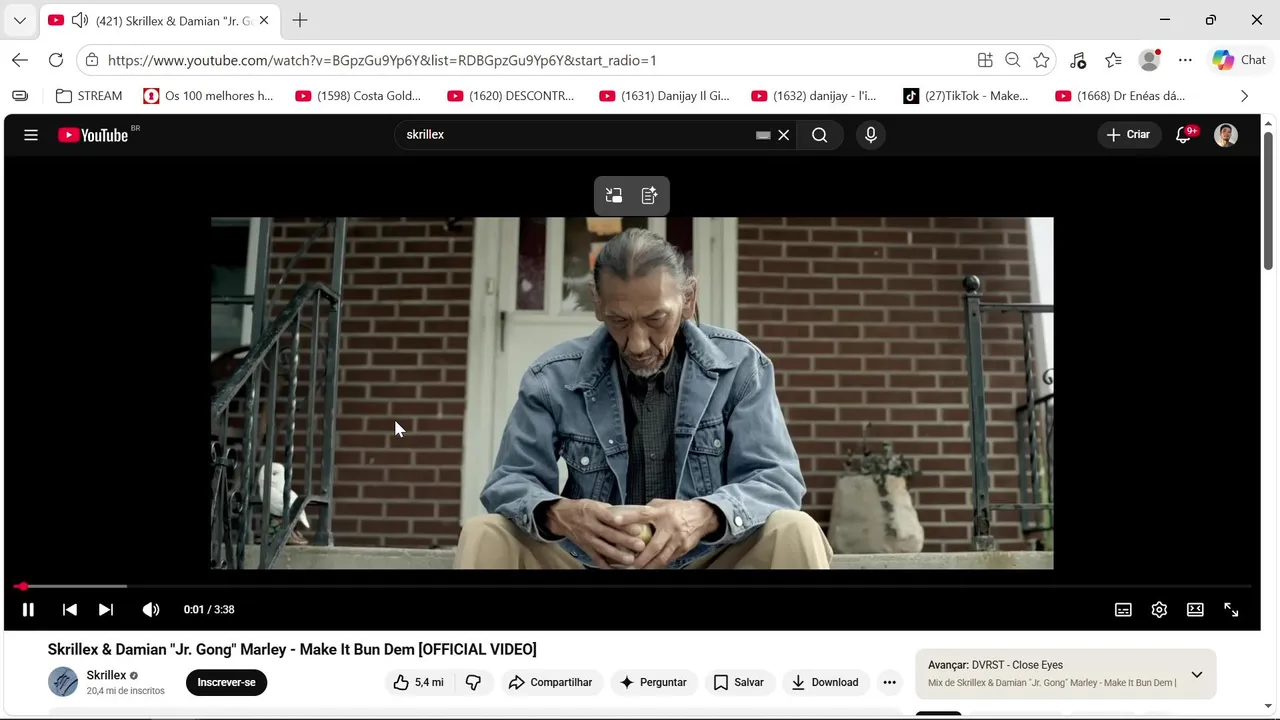Open the Edge settings and more menu
Image resolution: width=1280 pixels, height=720 pixels.
coord(1185,60)
